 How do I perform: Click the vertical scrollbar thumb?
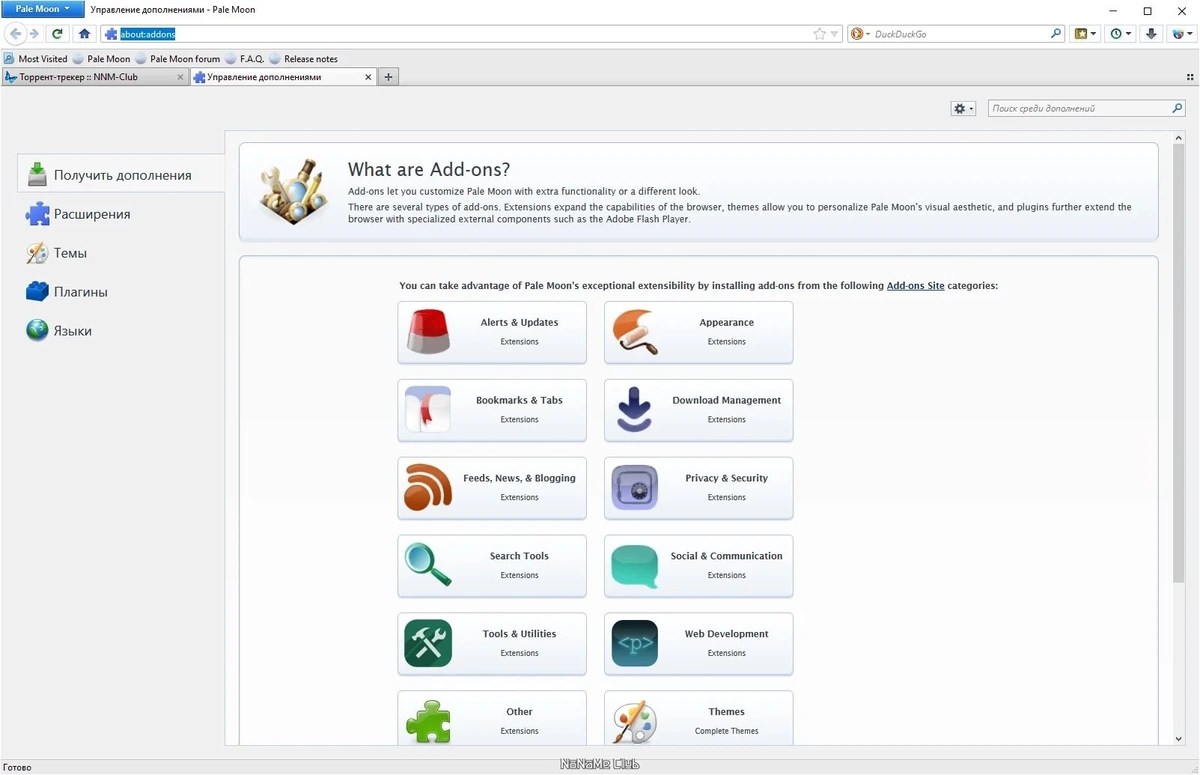tap(1178, 363)
